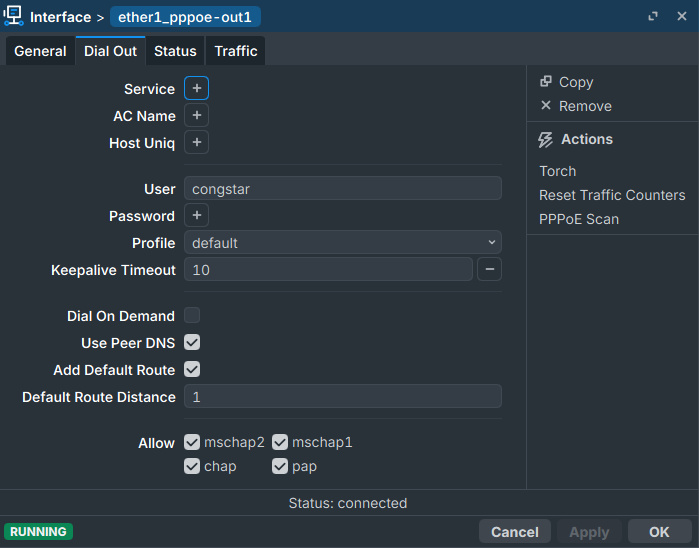The height and width of the screenshot is (548, 699).
Task: Remove Keepalive Timeout with minus icon
Action: click(489, 270)
